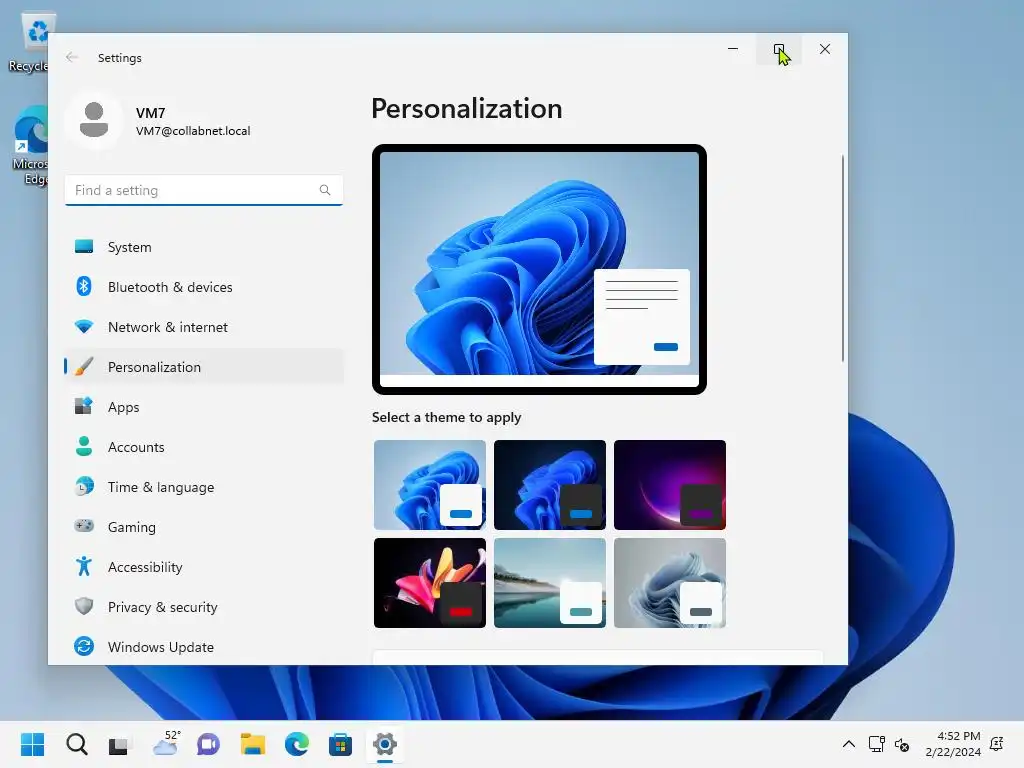Screen dimensions: 1024x768
Task: Open System settings category
Action: [x=204, y=247]
